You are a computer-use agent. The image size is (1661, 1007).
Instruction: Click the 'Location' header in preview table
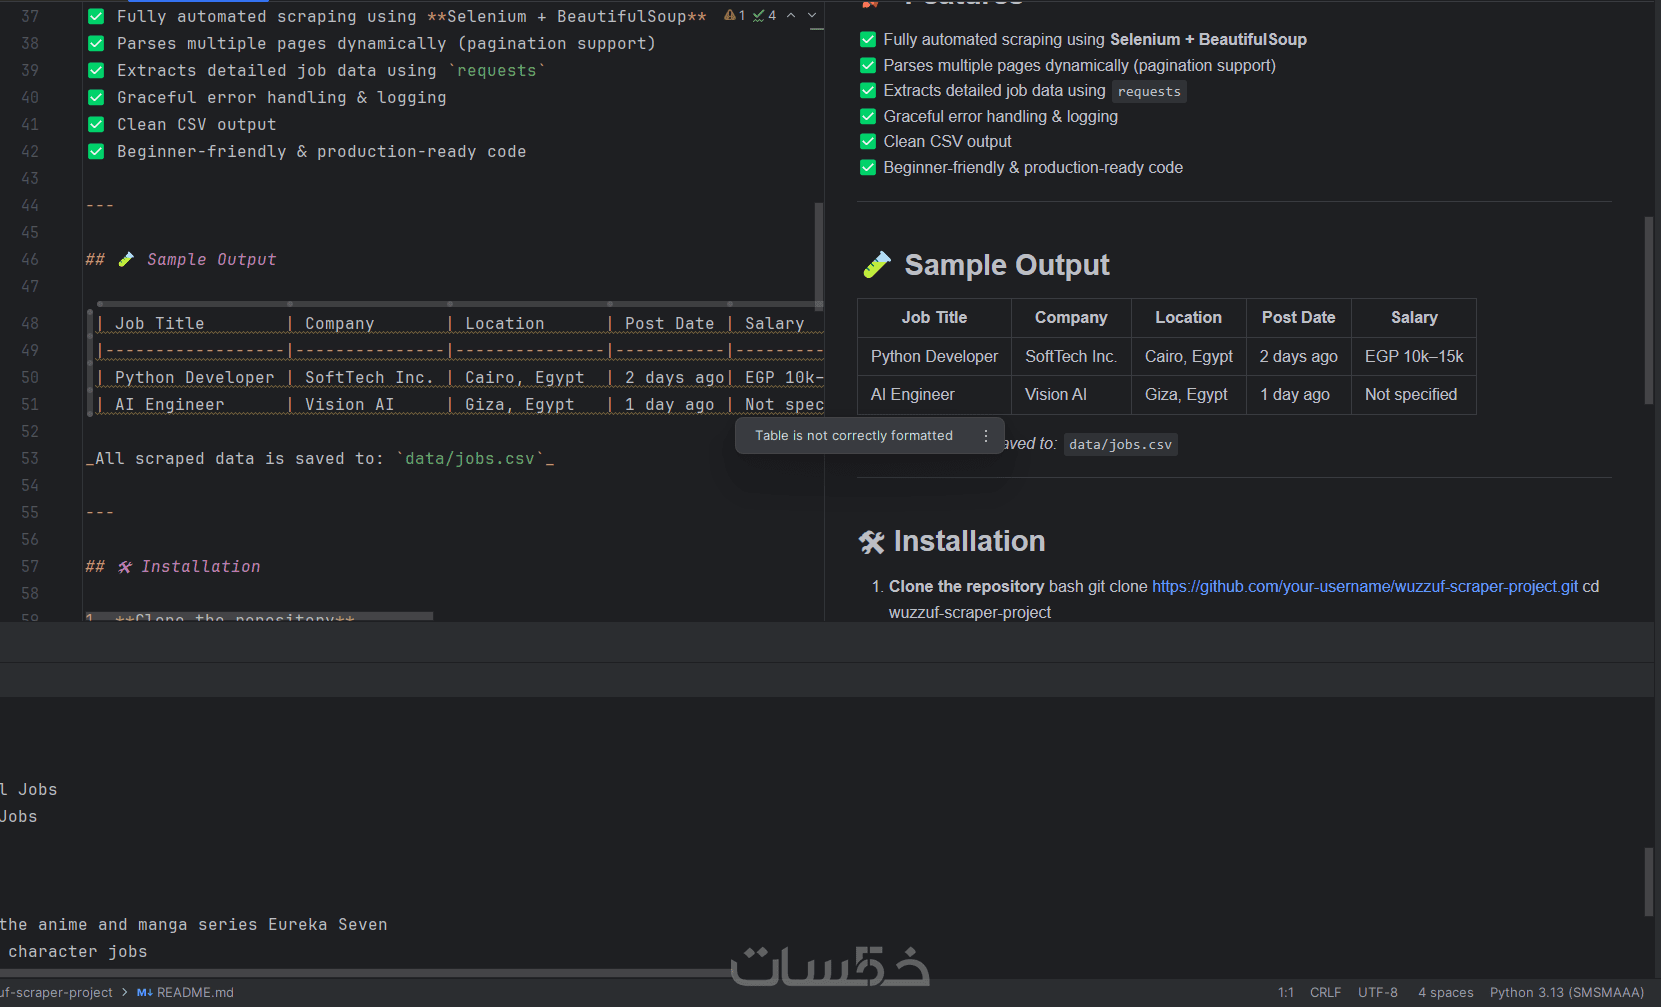tap(1188, 318)
